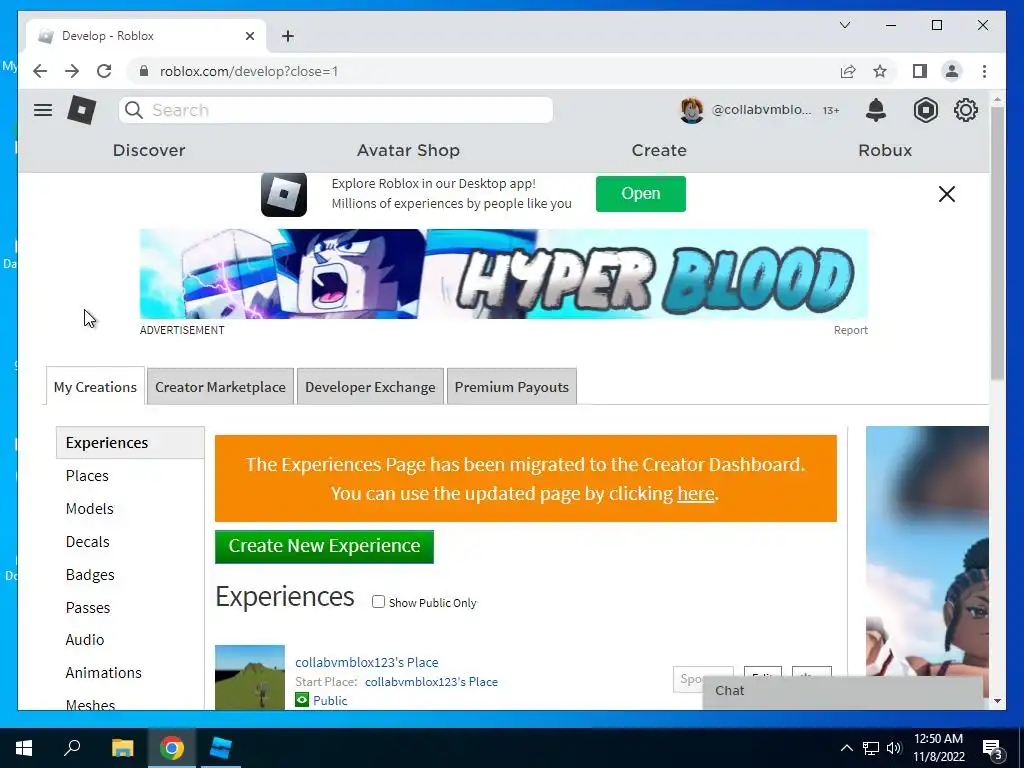Select Badges in the sidebar
Image resolution: width=1024 pixels, height=768 pixels.
(90, 575)
